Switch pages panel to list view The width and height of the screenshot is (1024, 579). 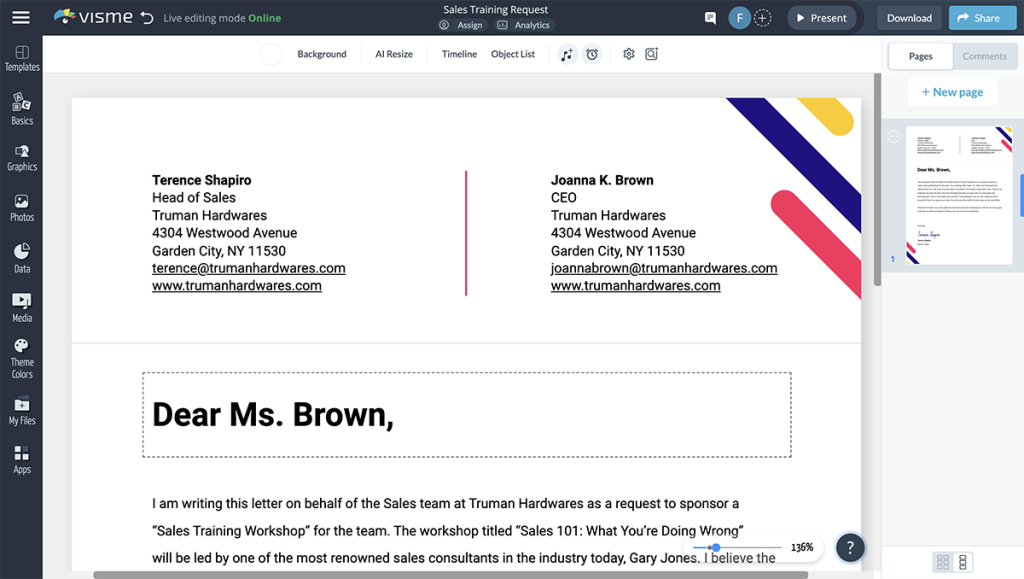click(963, 563)
